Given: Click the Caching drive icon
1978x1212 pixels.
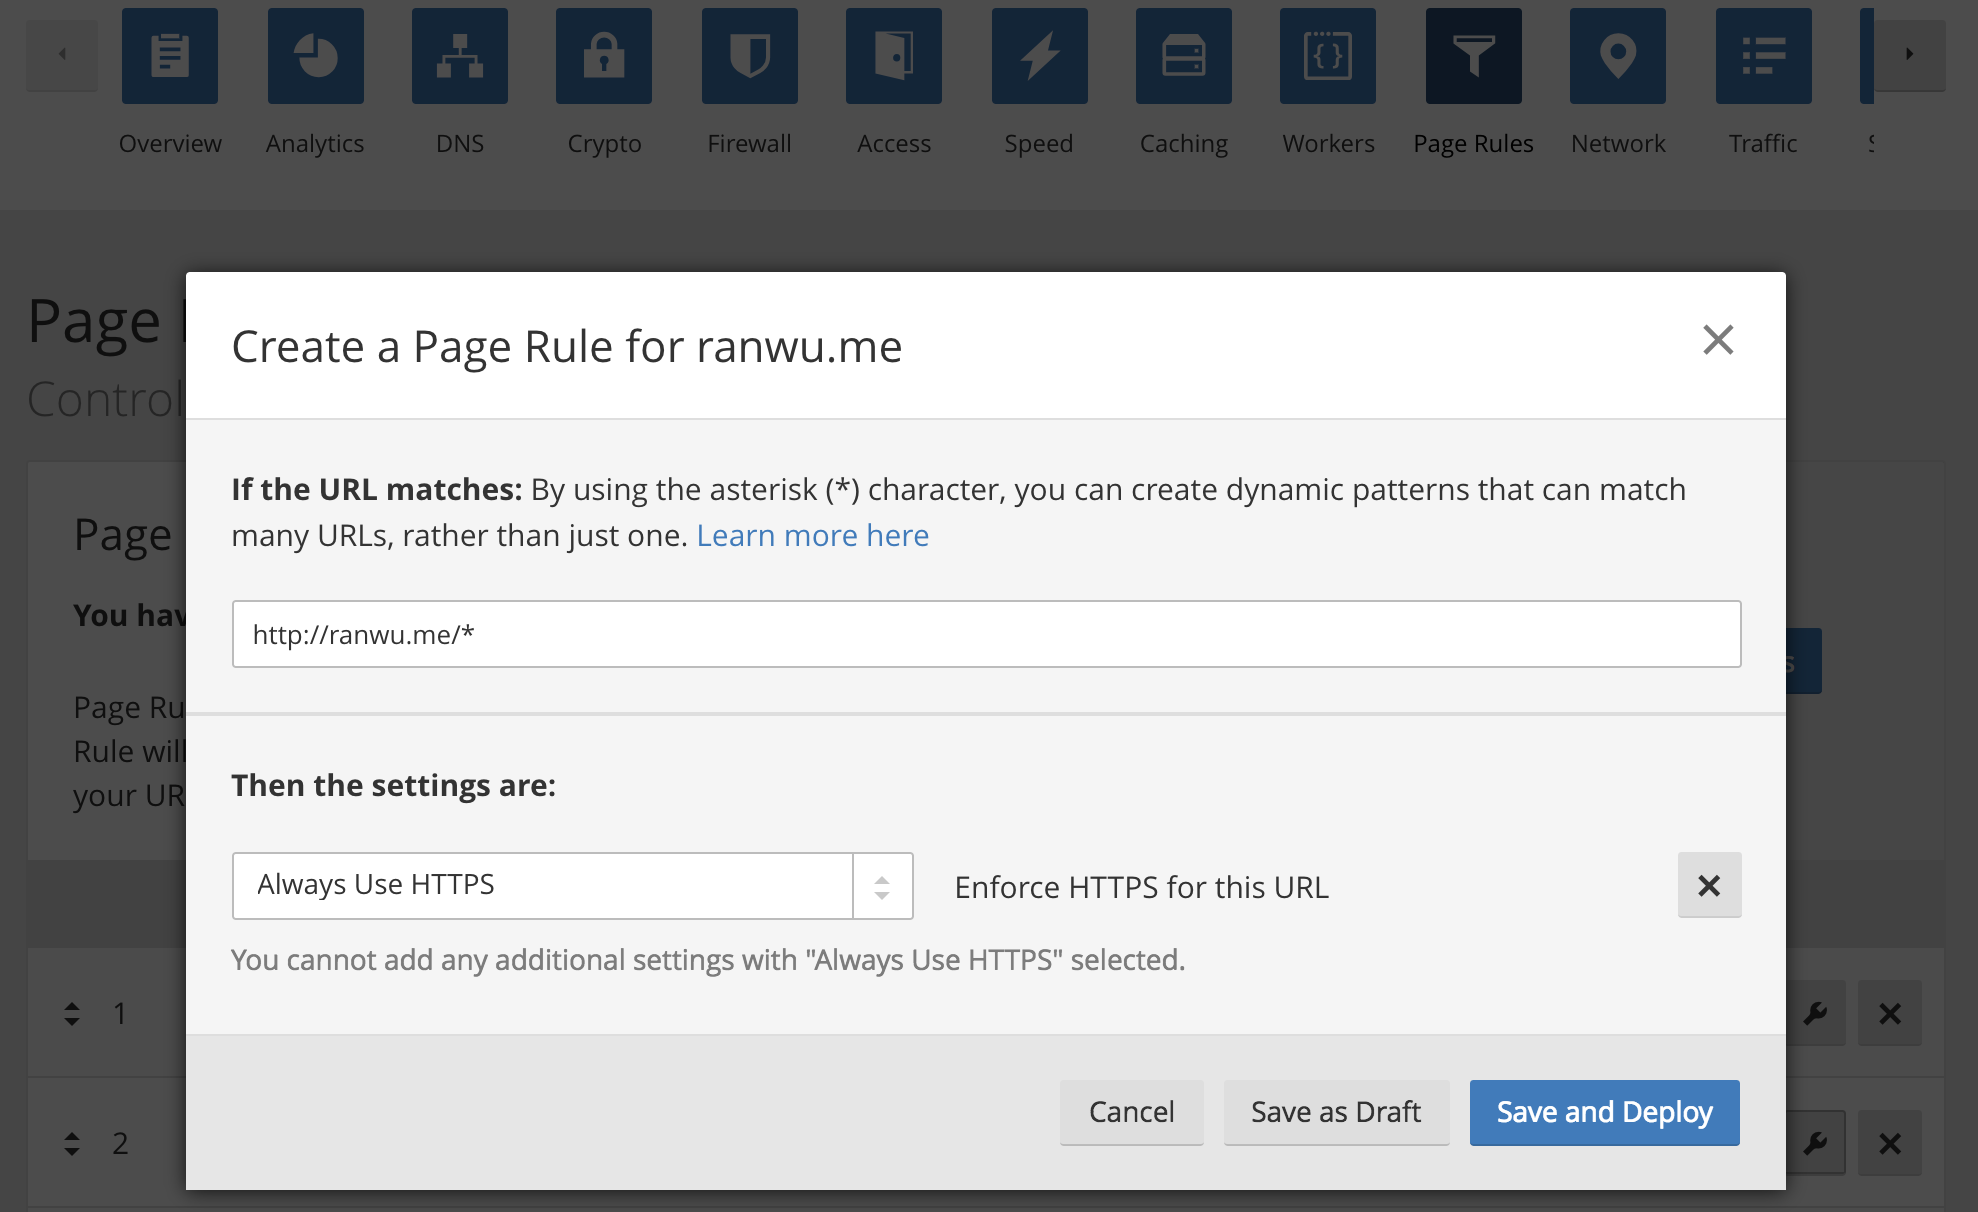Looking at the screenshot, I should click(x=1183, y=56).
